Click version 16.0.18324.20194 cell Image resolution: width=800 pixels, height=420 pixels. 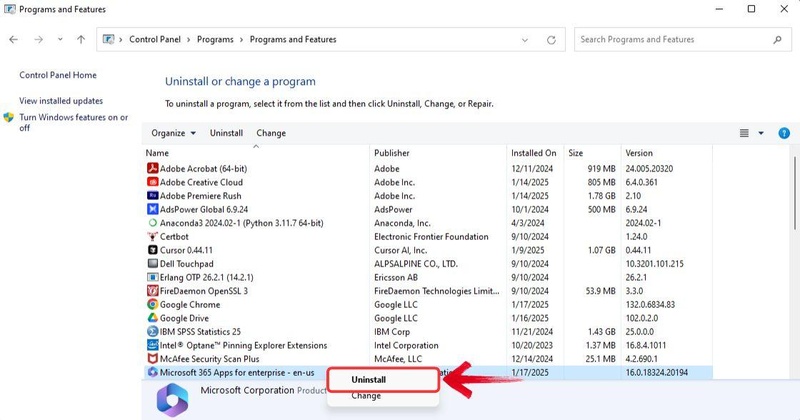click(x=657, y=372)
